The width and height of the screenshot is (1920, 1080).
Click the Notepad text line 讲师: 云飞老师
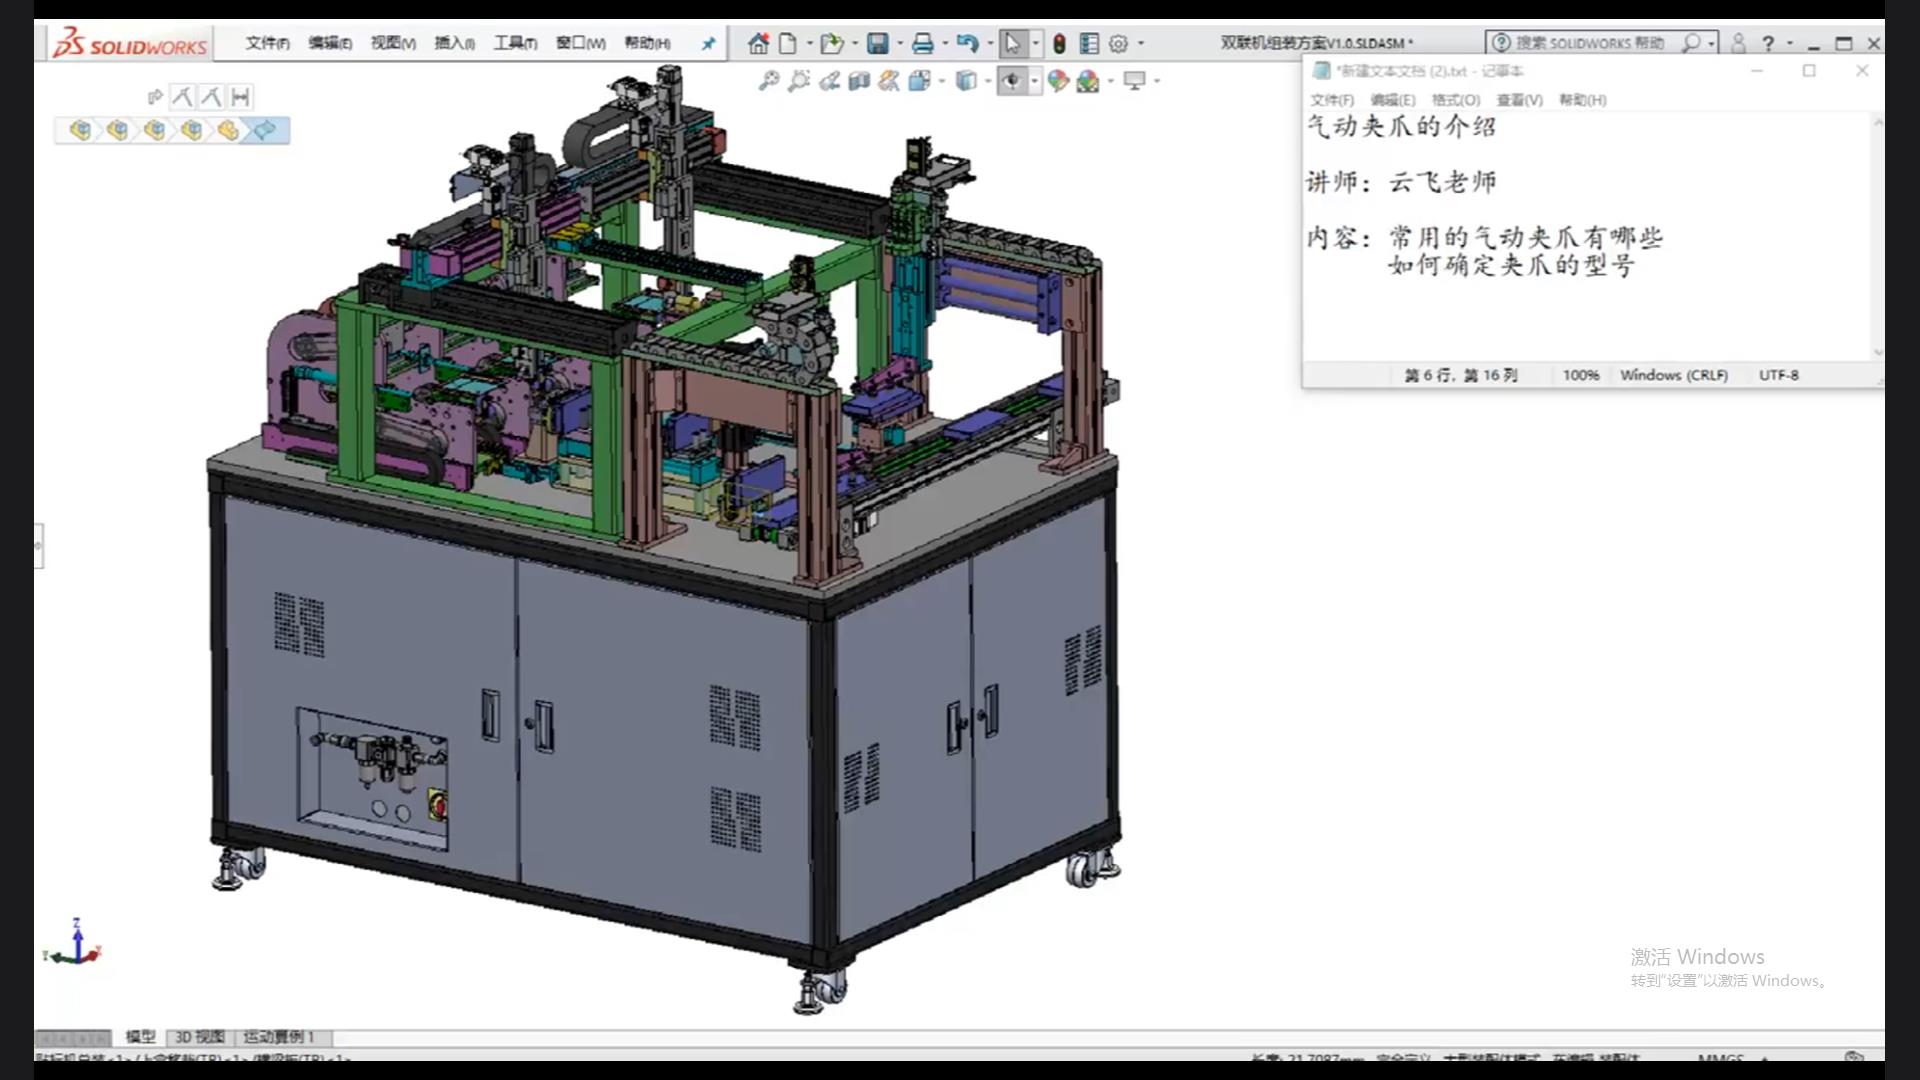tap(1401, 182)
